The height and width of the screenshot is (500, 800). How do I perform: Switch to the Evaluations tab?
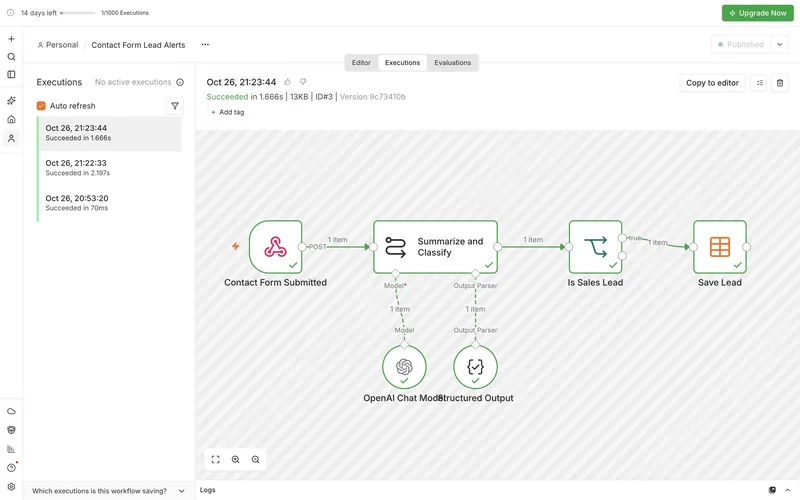pyautogui.click(x=453, y=63)
